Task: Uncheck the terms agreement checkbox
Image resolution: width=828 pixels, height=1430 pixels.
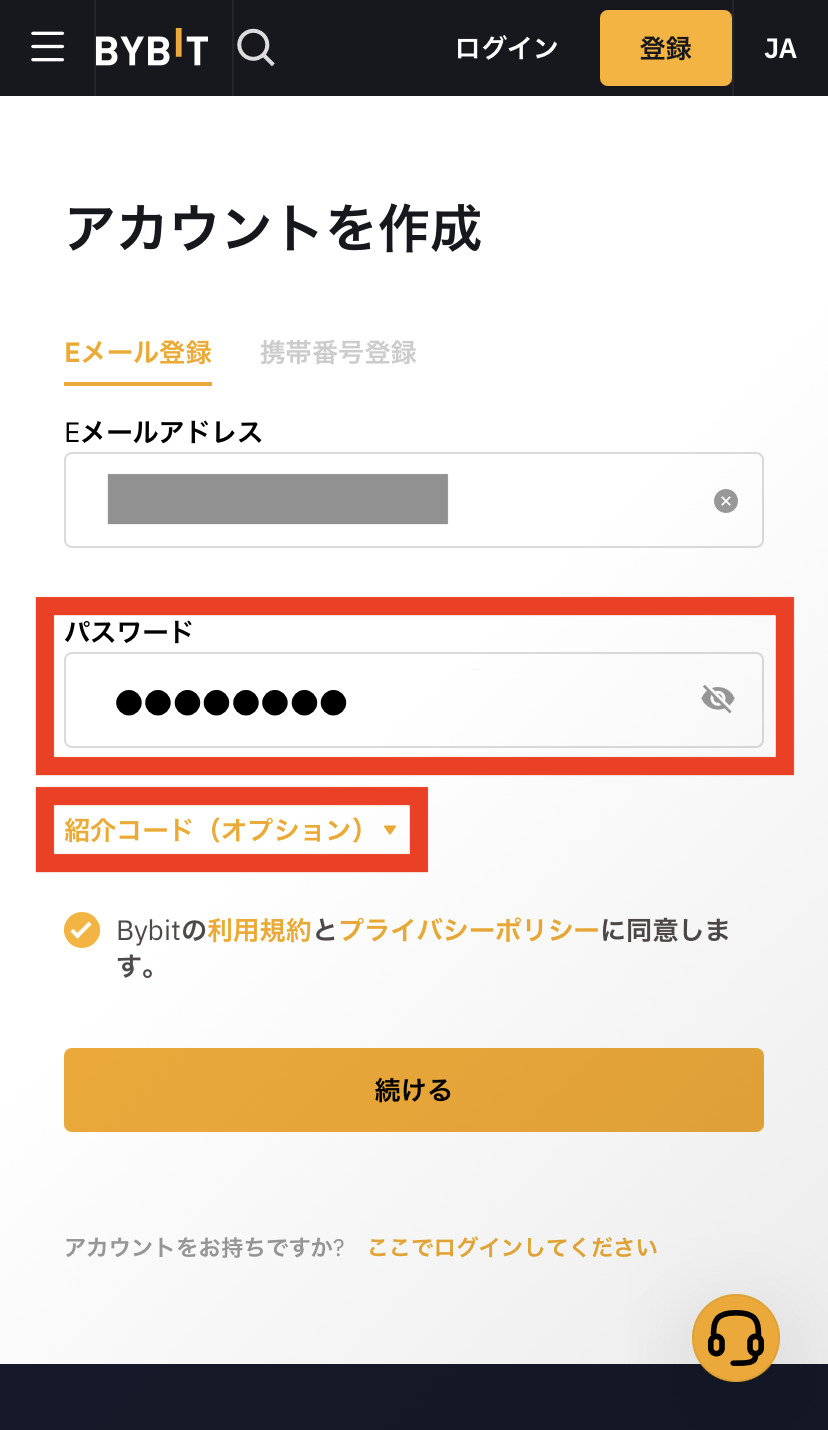Action: point(82,930)
